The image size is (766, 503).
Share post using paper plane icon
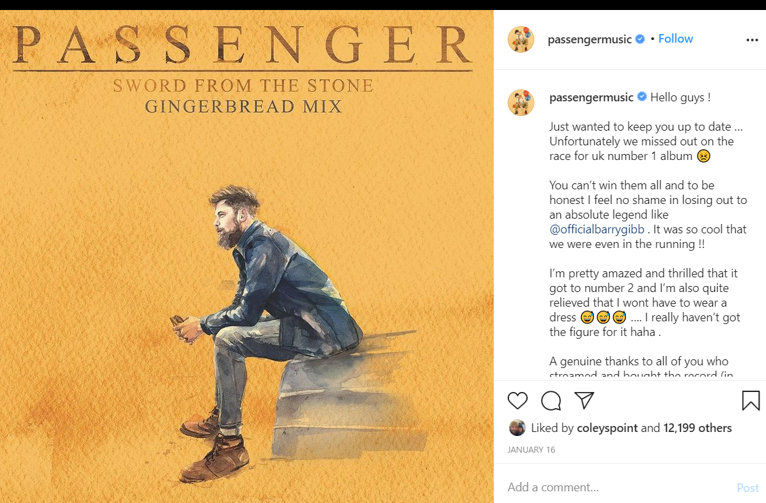(x=584, y=400)
